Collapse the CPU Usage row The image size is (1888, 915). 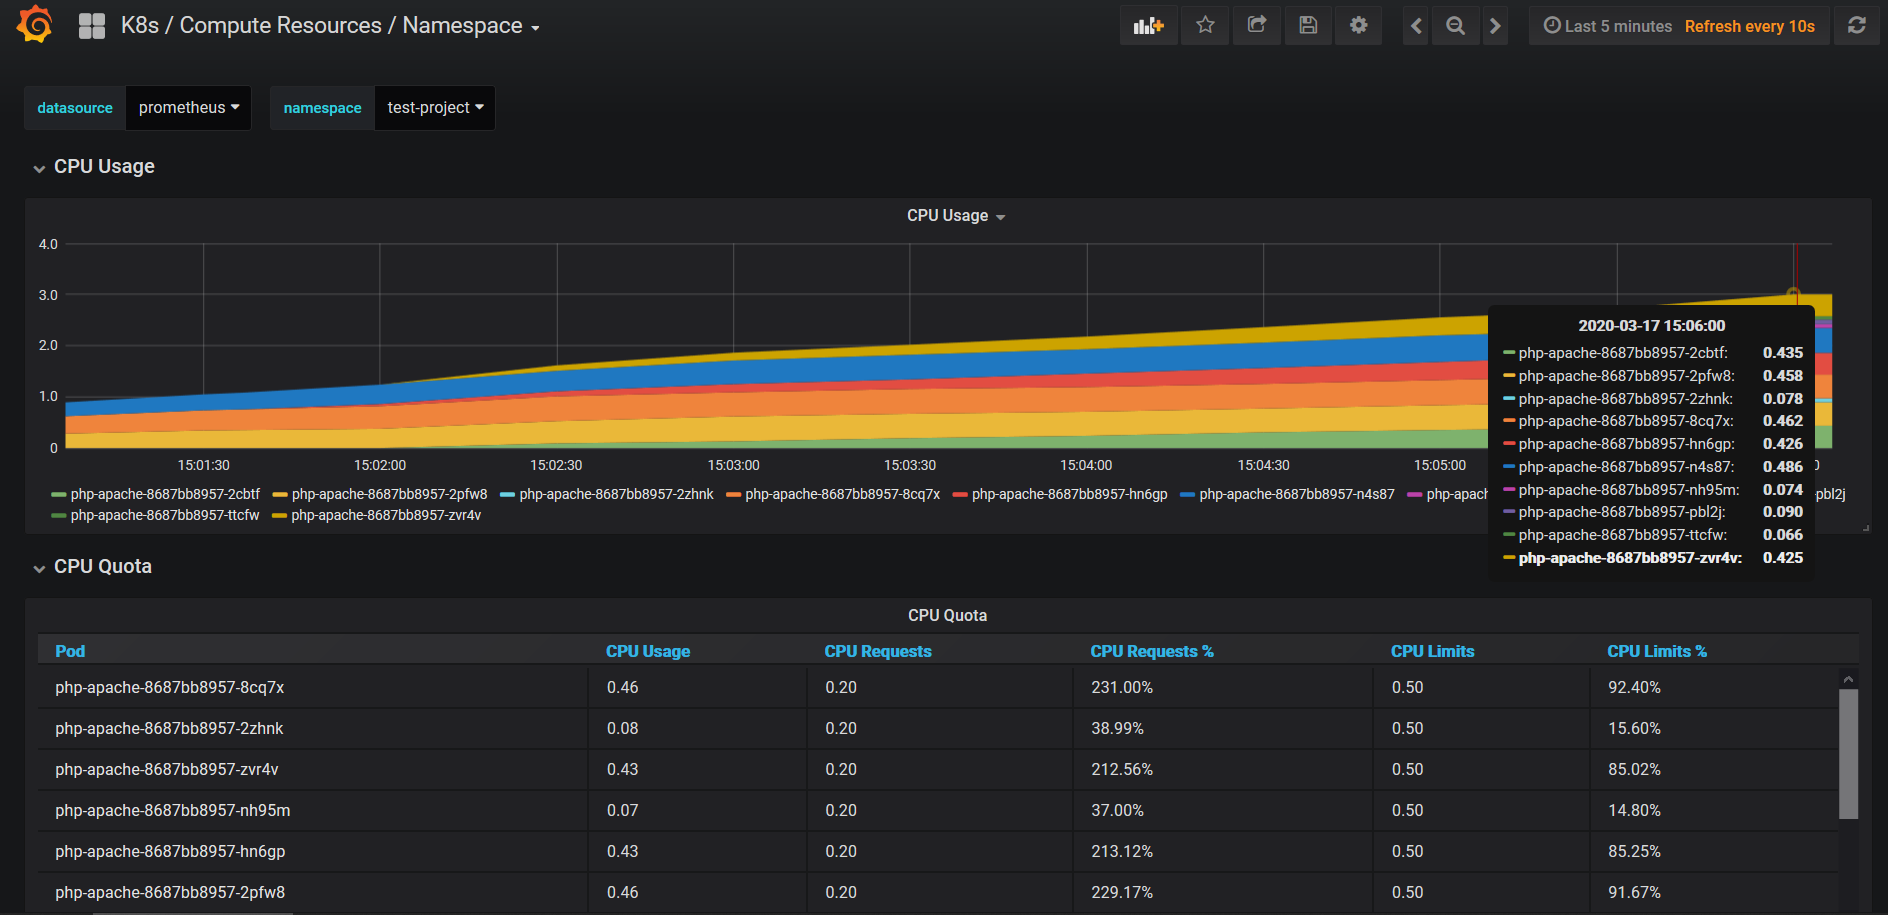[x=94, y=166]
